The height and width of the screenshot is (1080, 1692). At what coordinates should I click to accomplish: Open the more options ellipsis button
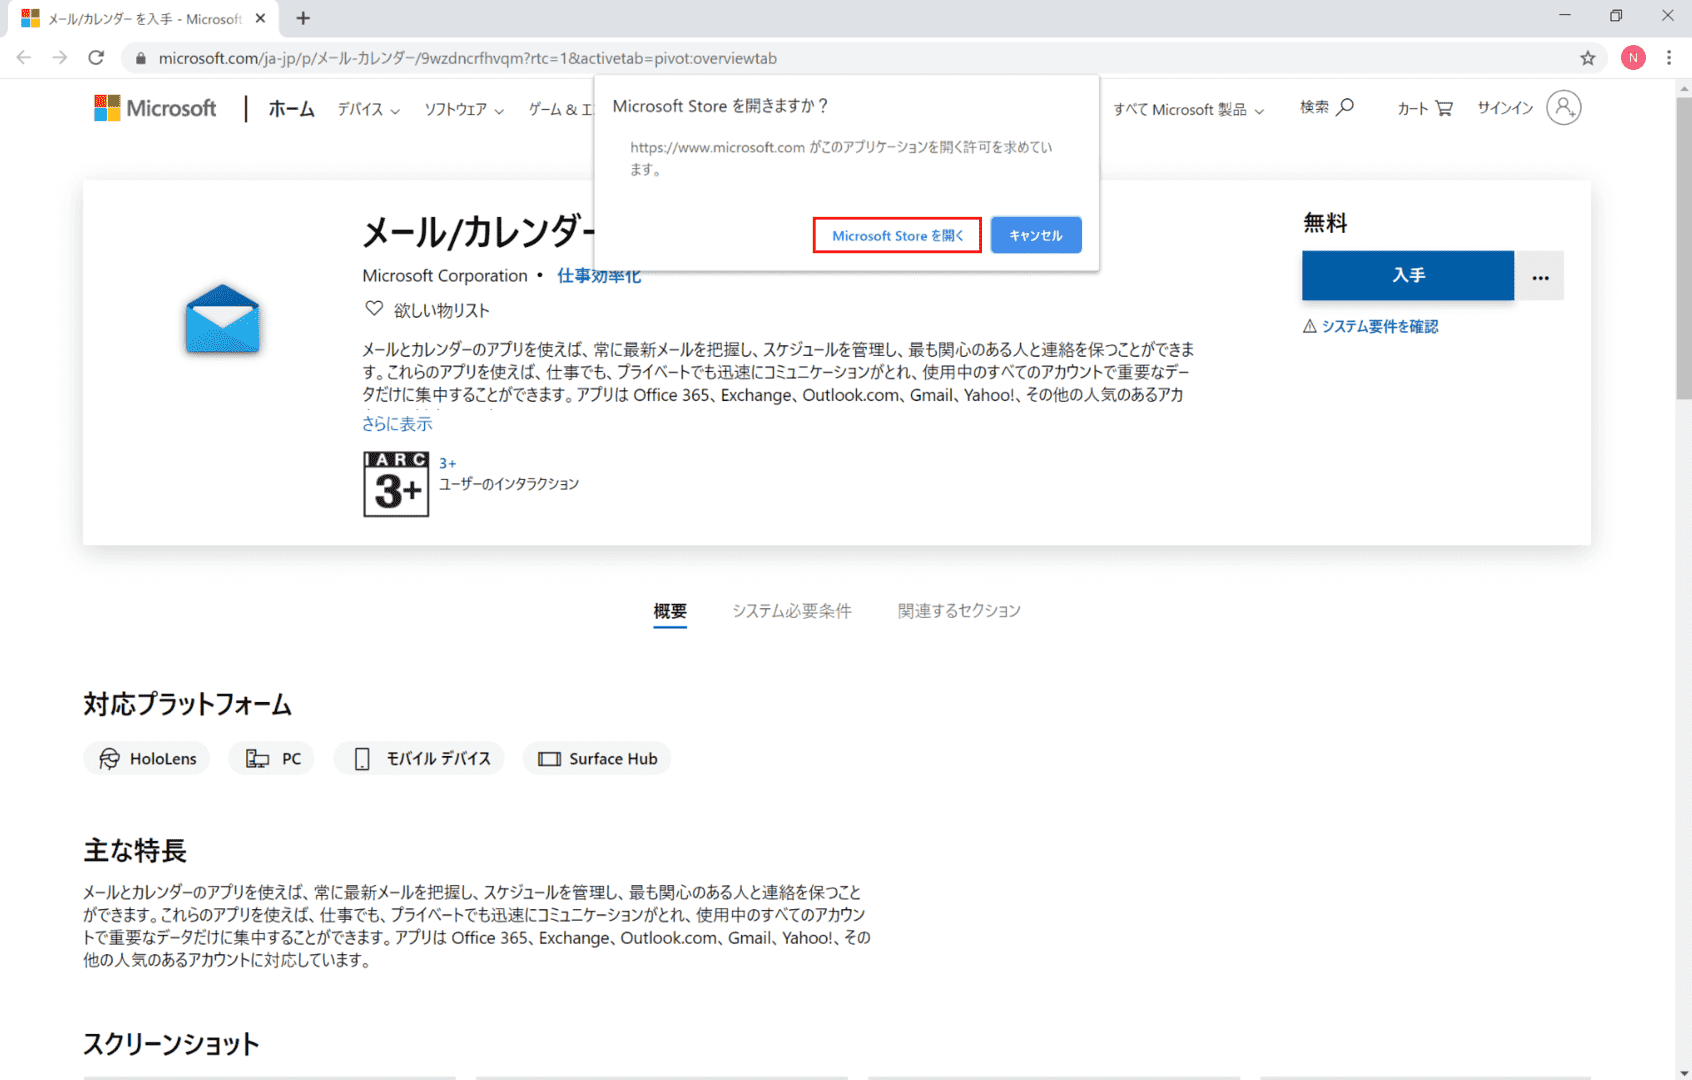[1540, 276]
